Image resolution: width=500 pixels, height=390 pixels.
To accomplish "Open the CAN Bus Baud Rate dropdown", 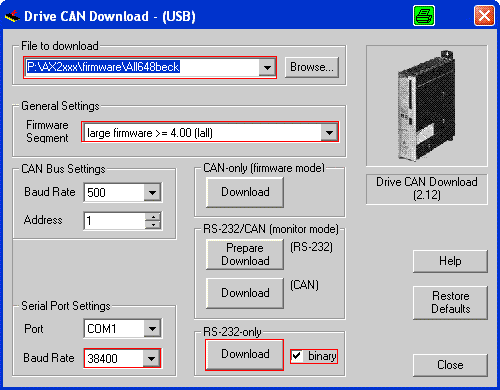I will tap(152, 192).
